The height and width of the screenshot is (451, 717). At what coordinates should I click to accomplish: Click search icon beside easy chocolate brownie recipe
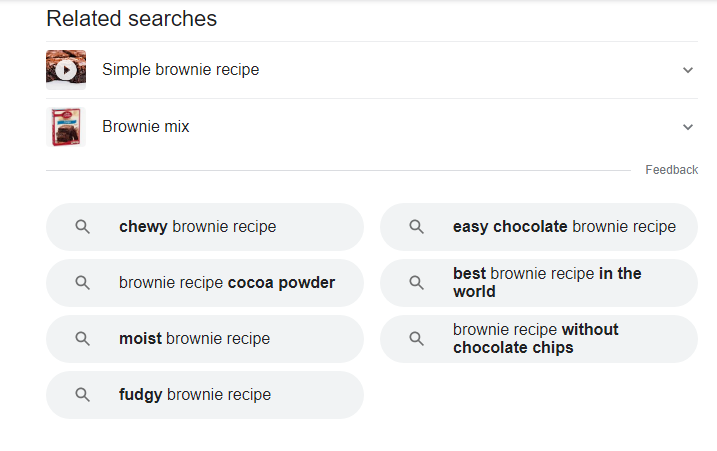(x=417, y=227)
